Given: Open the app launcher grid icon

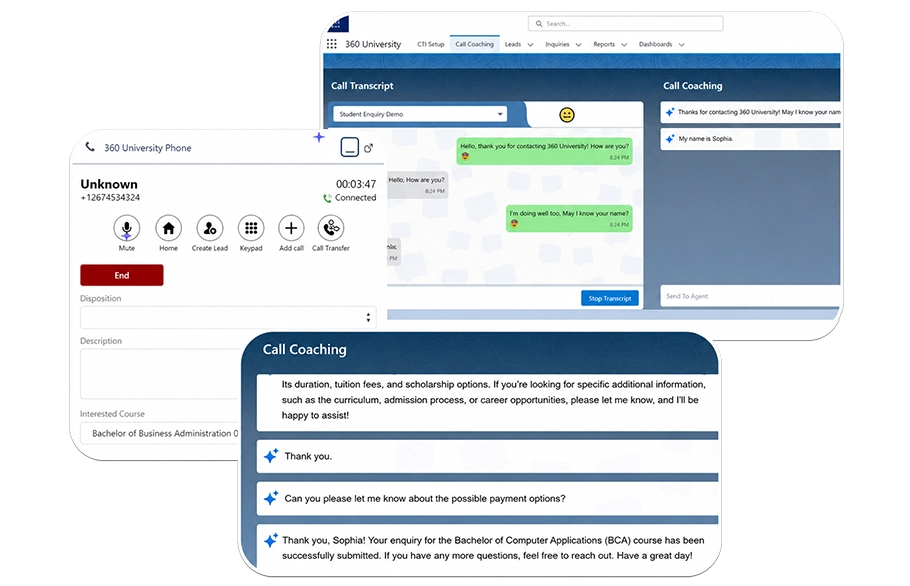Looking at the screenshot, I should (x=331, y=44).
